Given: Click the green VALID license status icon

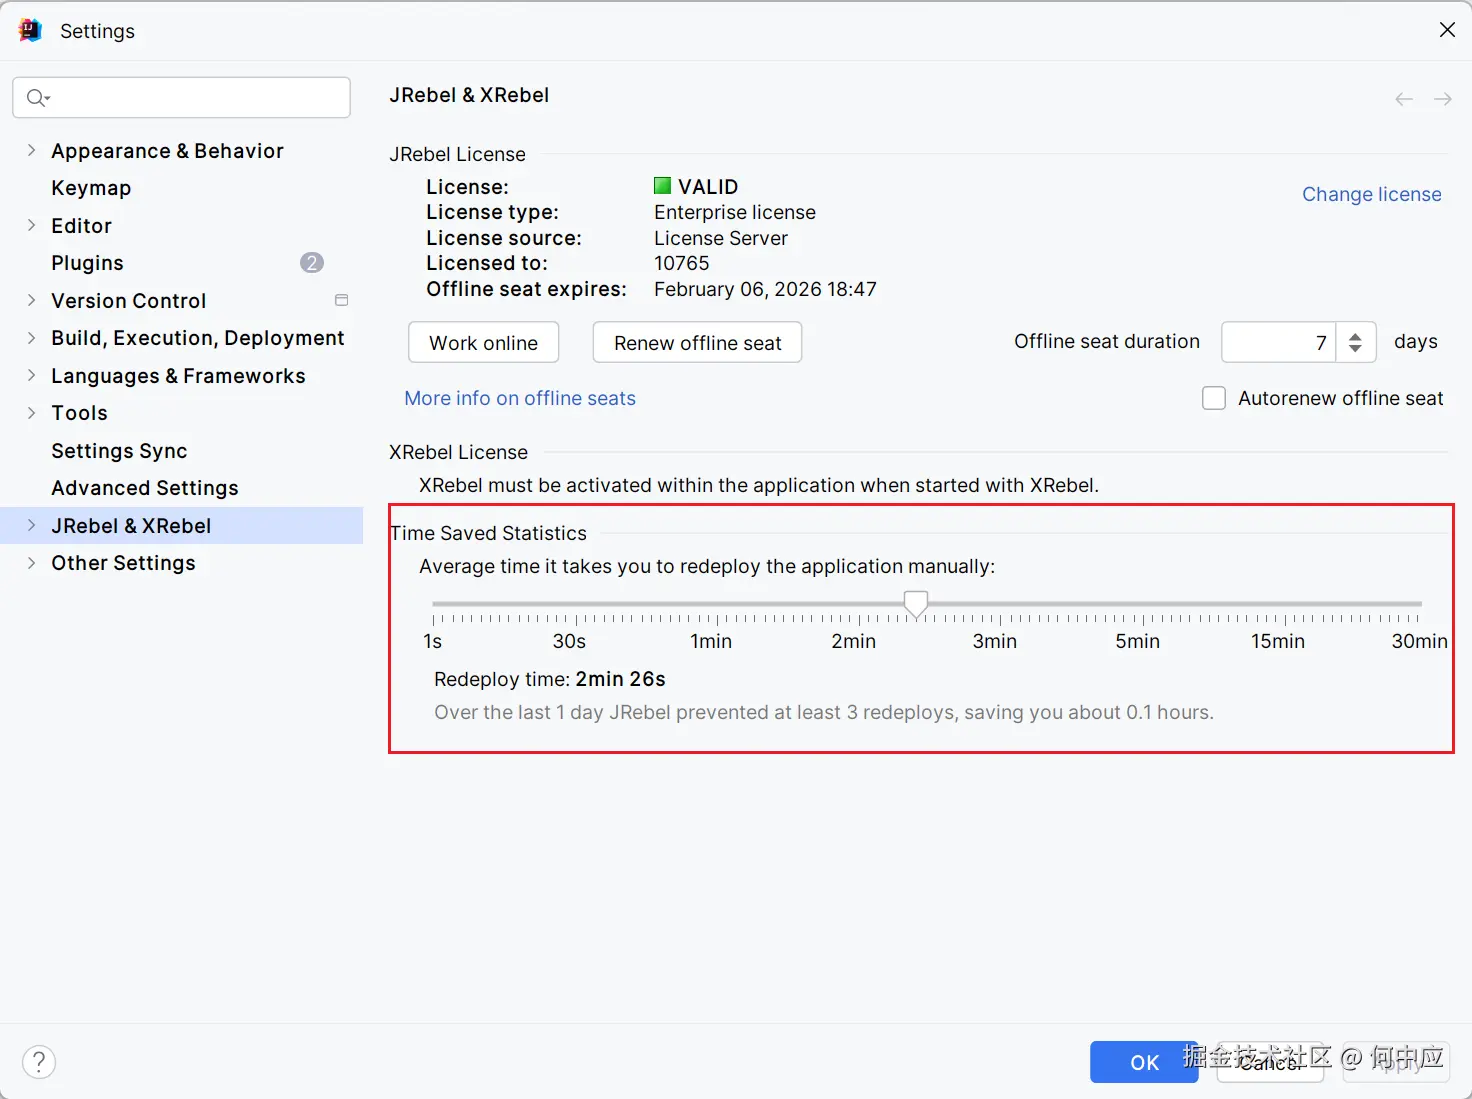Looking at the screenshot, I should [x=662, y=186].
